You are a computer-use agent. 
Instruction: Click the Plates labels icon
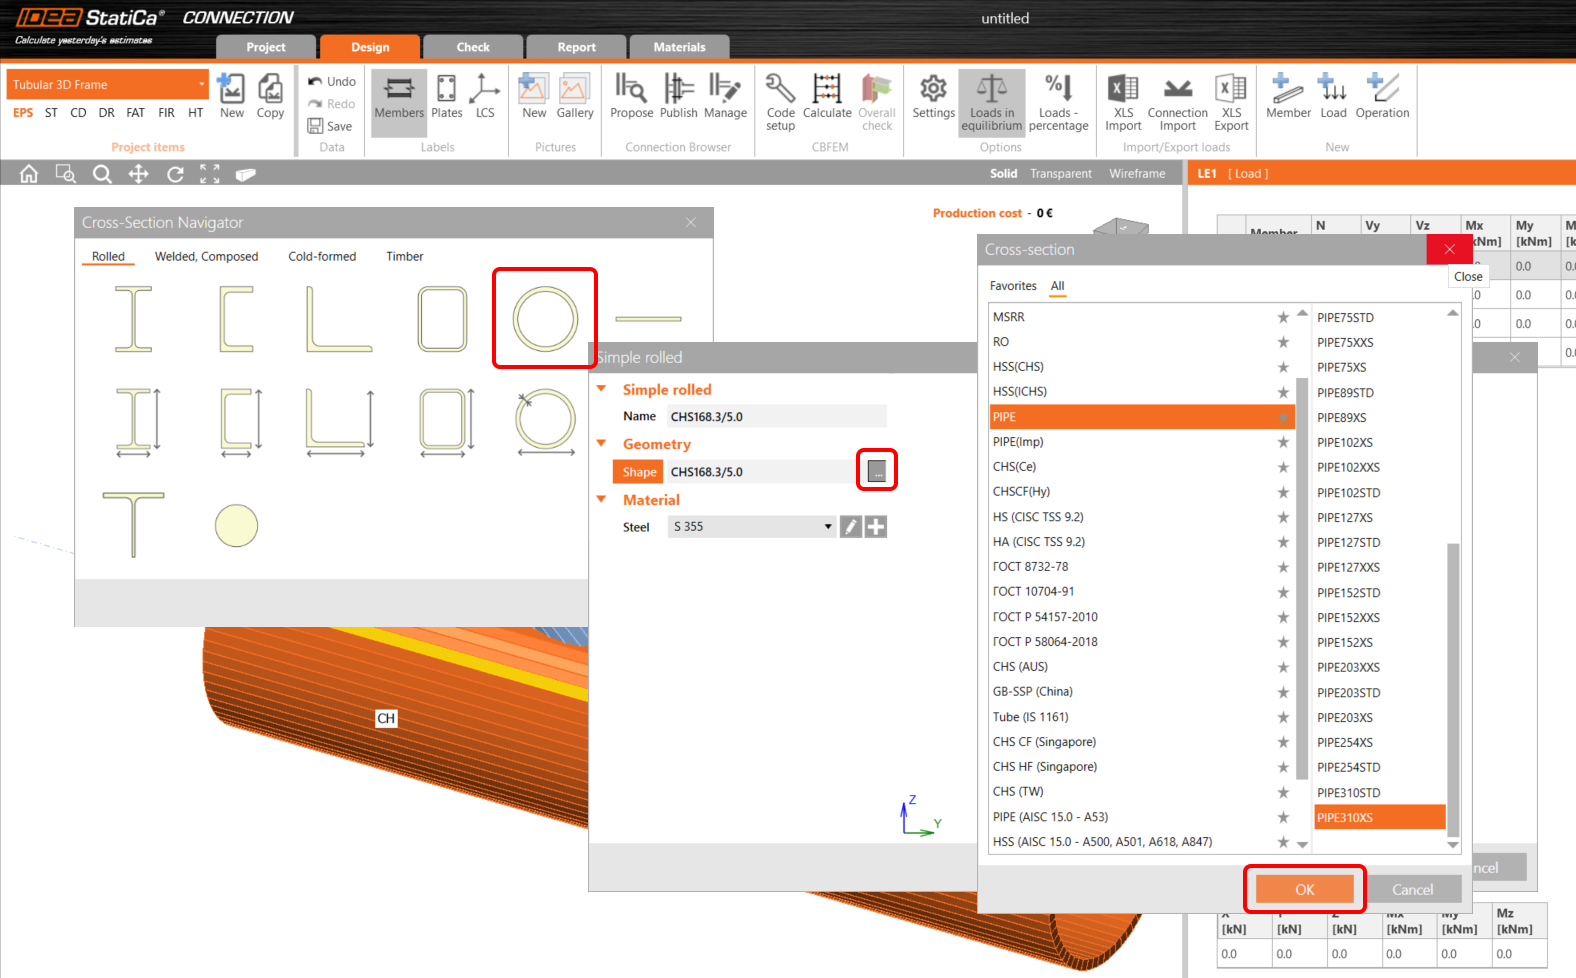[x=446, y=98]
